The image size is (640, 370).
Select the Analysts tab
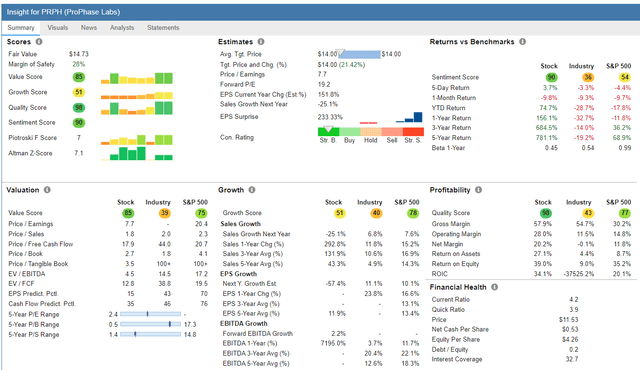click(122, 28)
